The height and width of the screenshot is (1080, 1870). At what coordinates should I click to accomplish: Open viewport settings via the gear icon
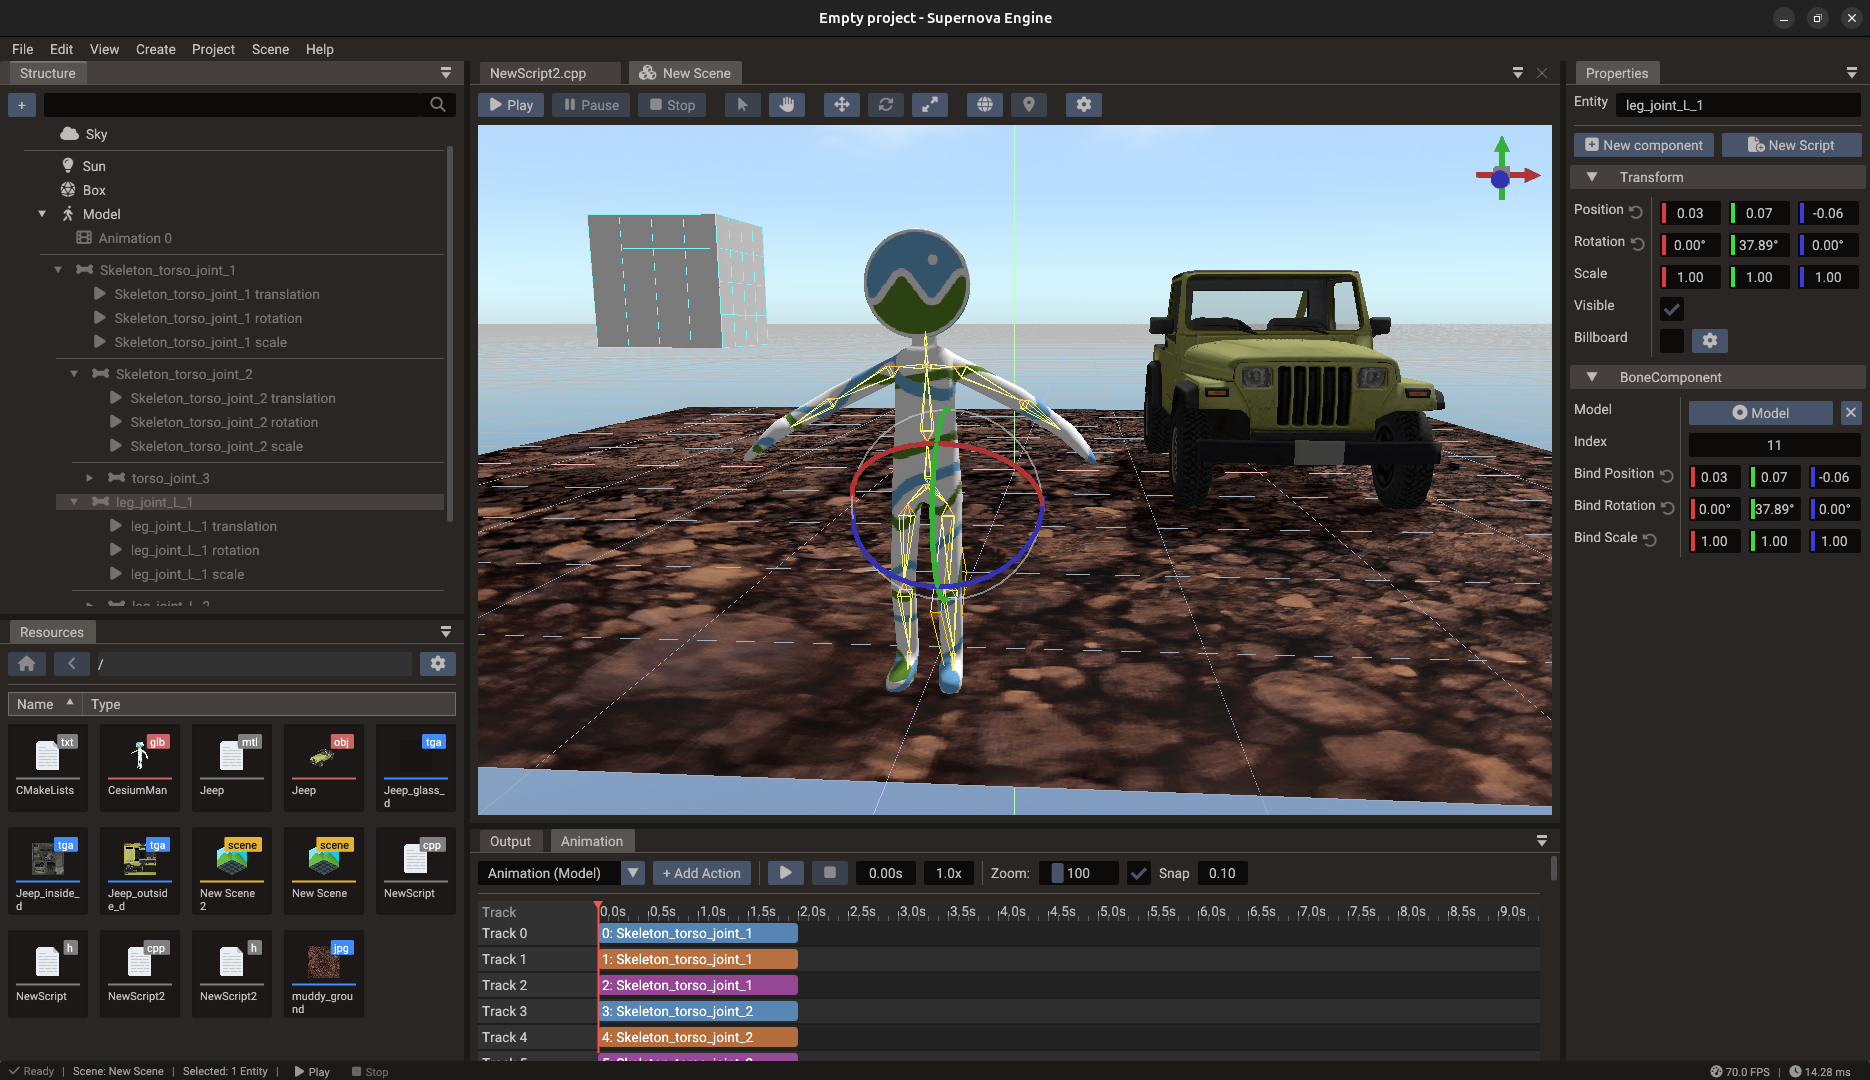1083,104
